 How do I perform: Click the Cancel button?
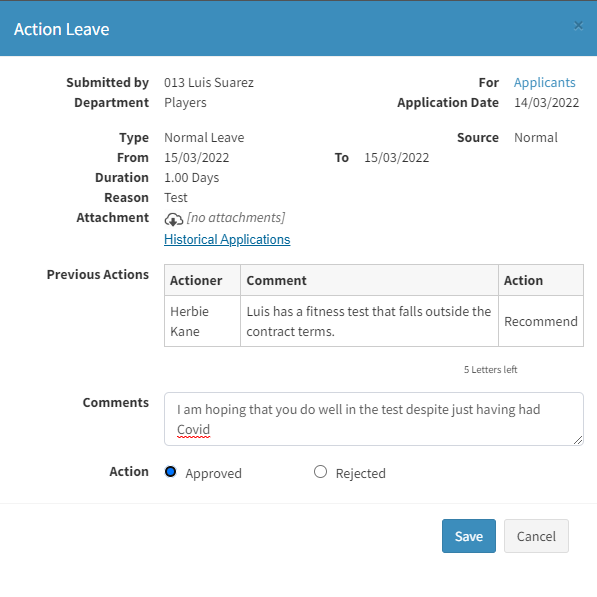(x=536, y=536)
